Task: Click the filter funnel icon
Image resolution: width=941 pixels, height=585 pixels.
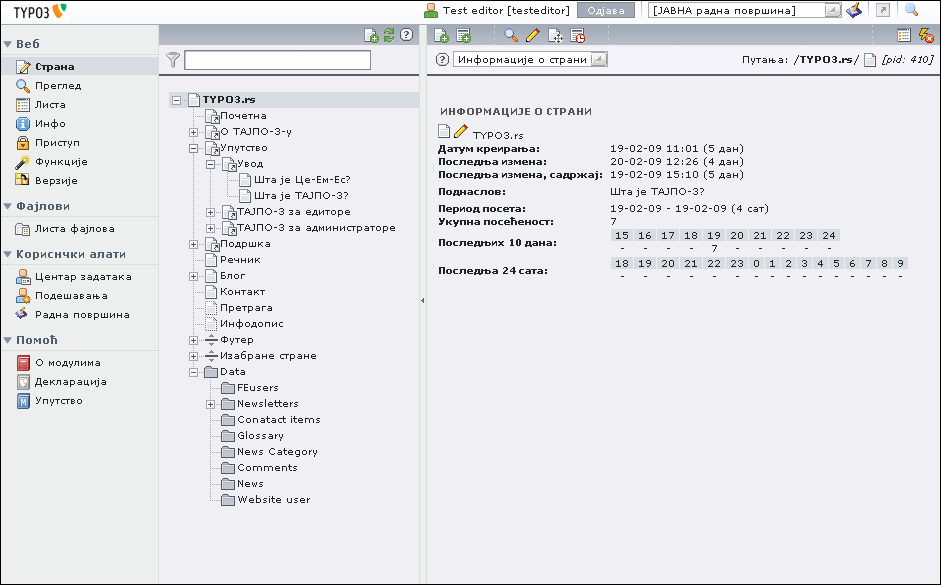Action: coord(173,59)
